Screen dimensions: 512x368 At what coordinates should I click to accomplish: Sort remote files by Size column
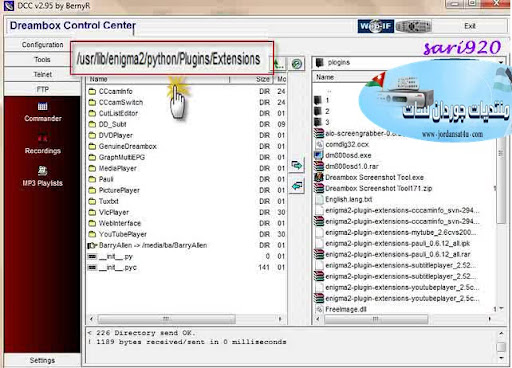[252, 79]
